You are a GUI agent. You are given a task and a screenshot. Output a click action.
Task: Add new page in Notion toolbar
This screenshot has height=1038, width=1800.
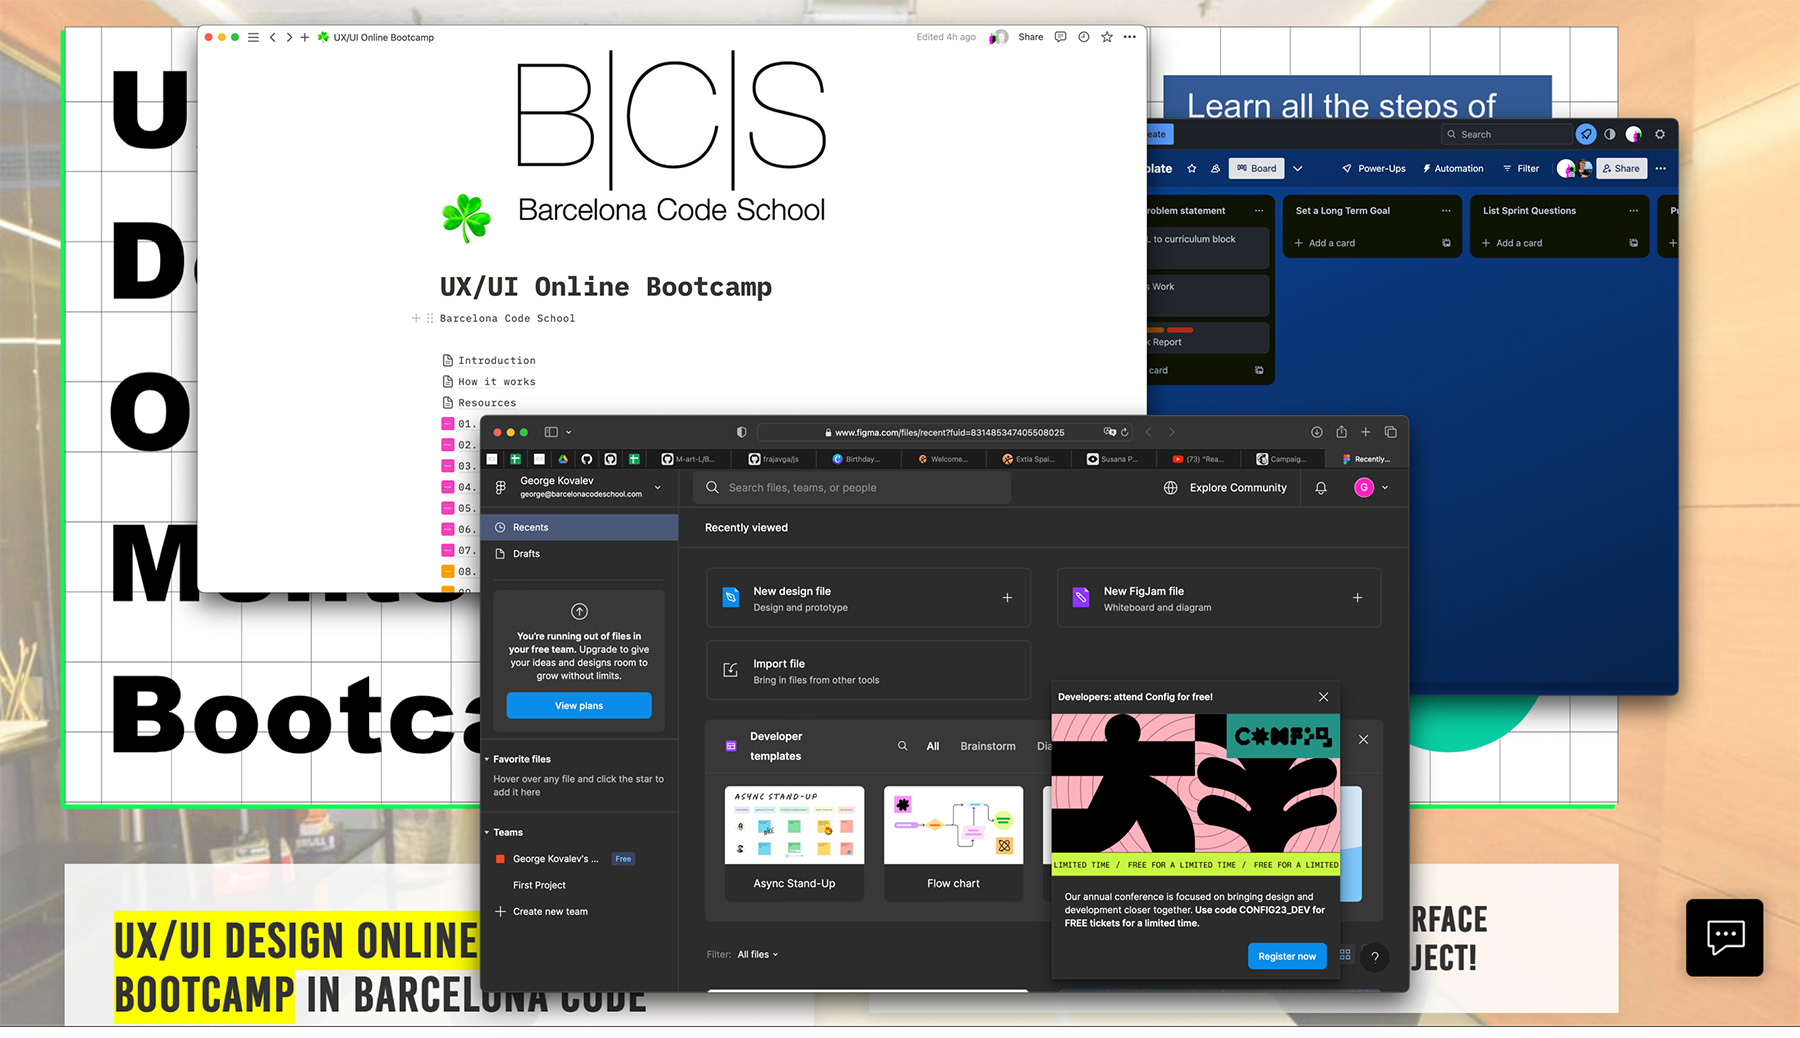(305, 37)
